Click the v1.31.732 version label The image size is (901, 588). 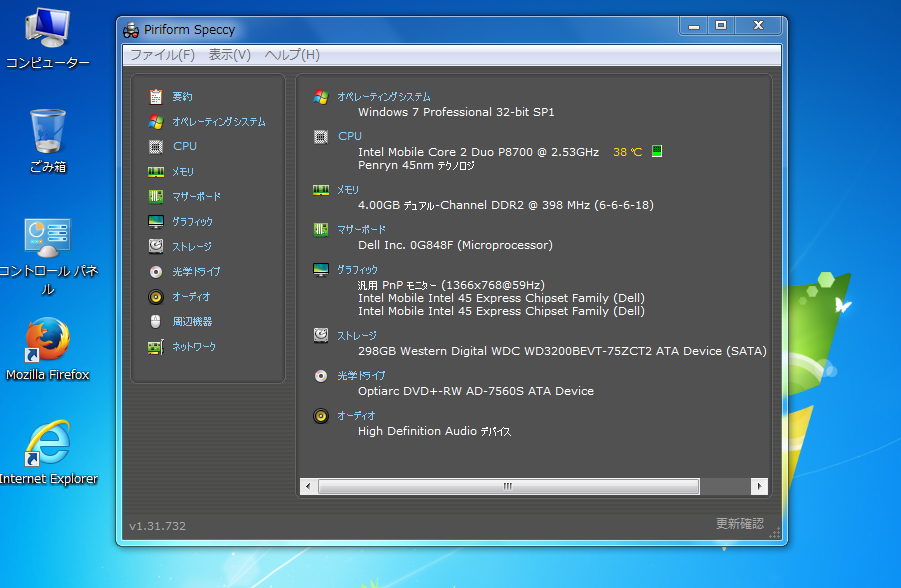157,526
